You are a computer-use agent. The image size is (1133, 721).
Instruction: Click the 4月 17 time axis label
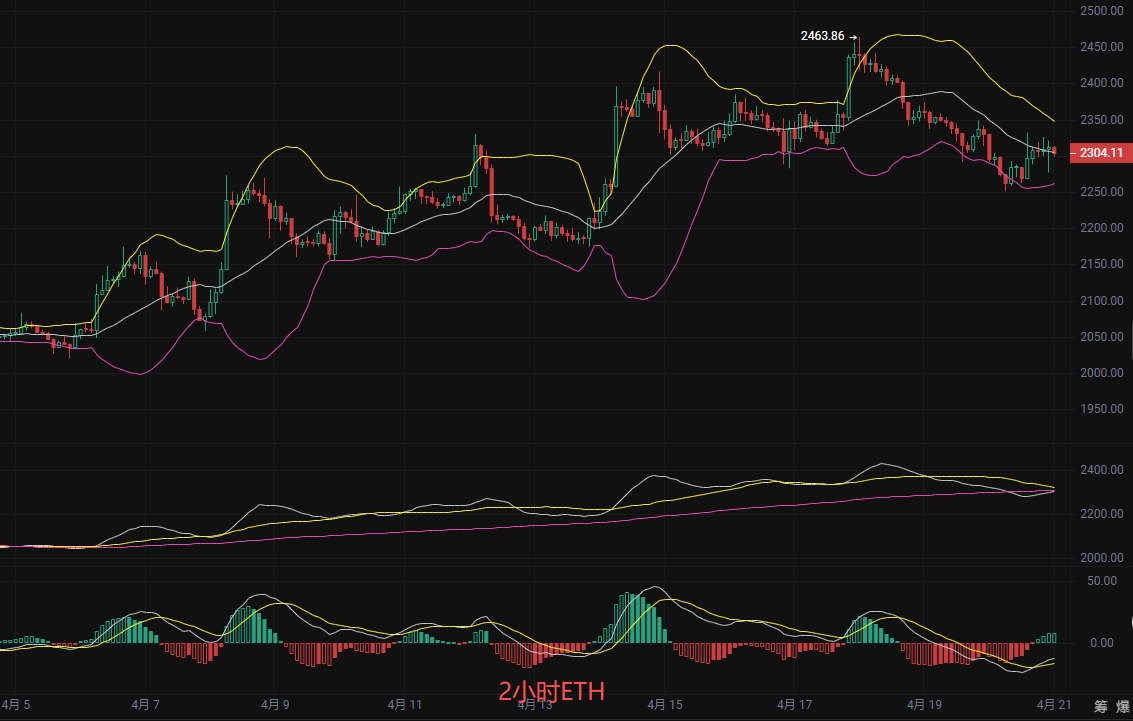[x=795, y=705]
